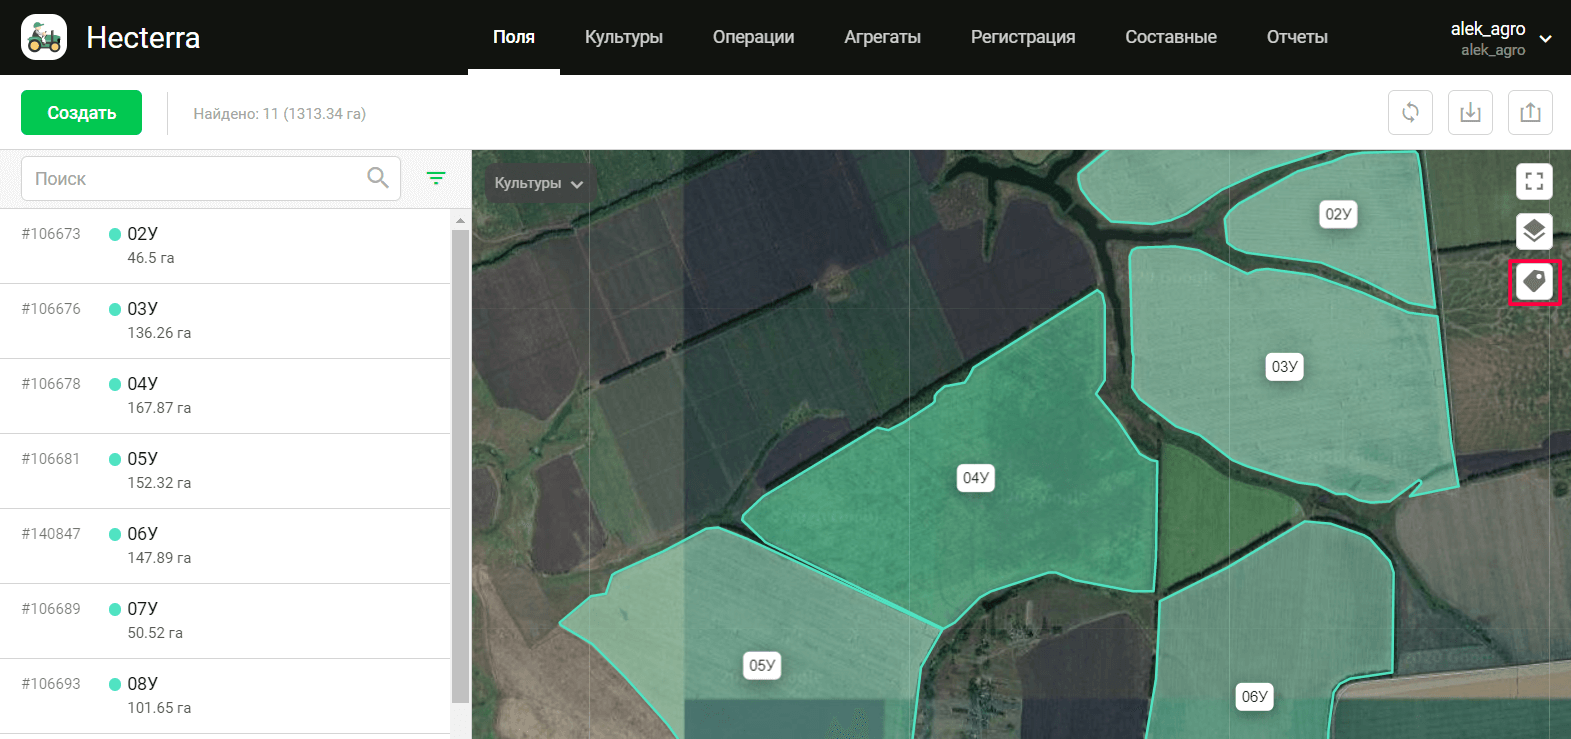Switch to the Операции tab

(x=753, y=37)
